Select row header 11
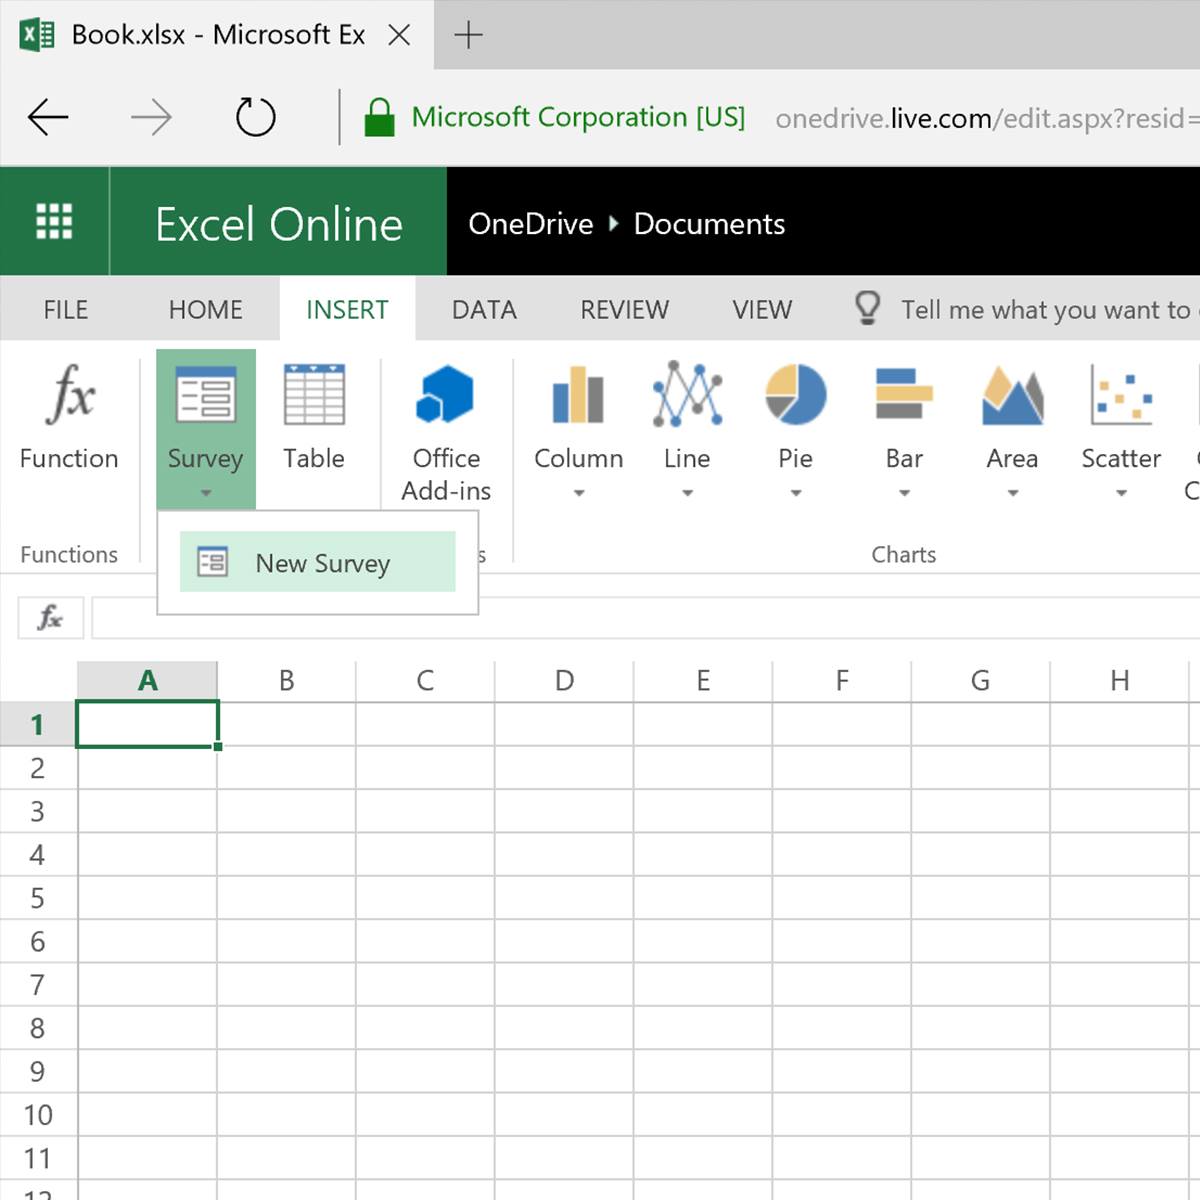This screenshot has height=1200, width=1200. tap(38, 1158)
